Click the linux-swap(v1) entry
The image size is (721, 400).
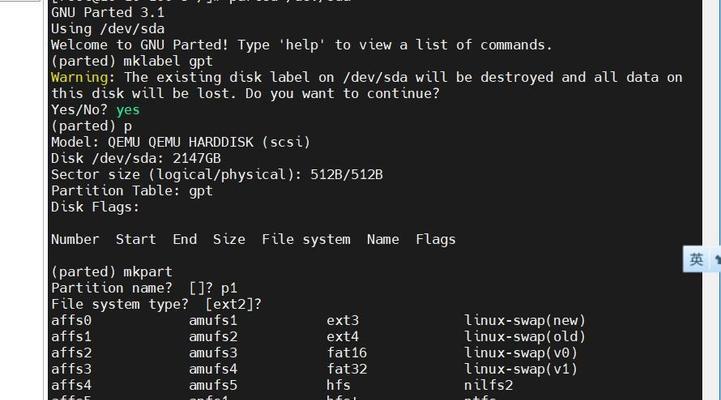pos(521,369)
